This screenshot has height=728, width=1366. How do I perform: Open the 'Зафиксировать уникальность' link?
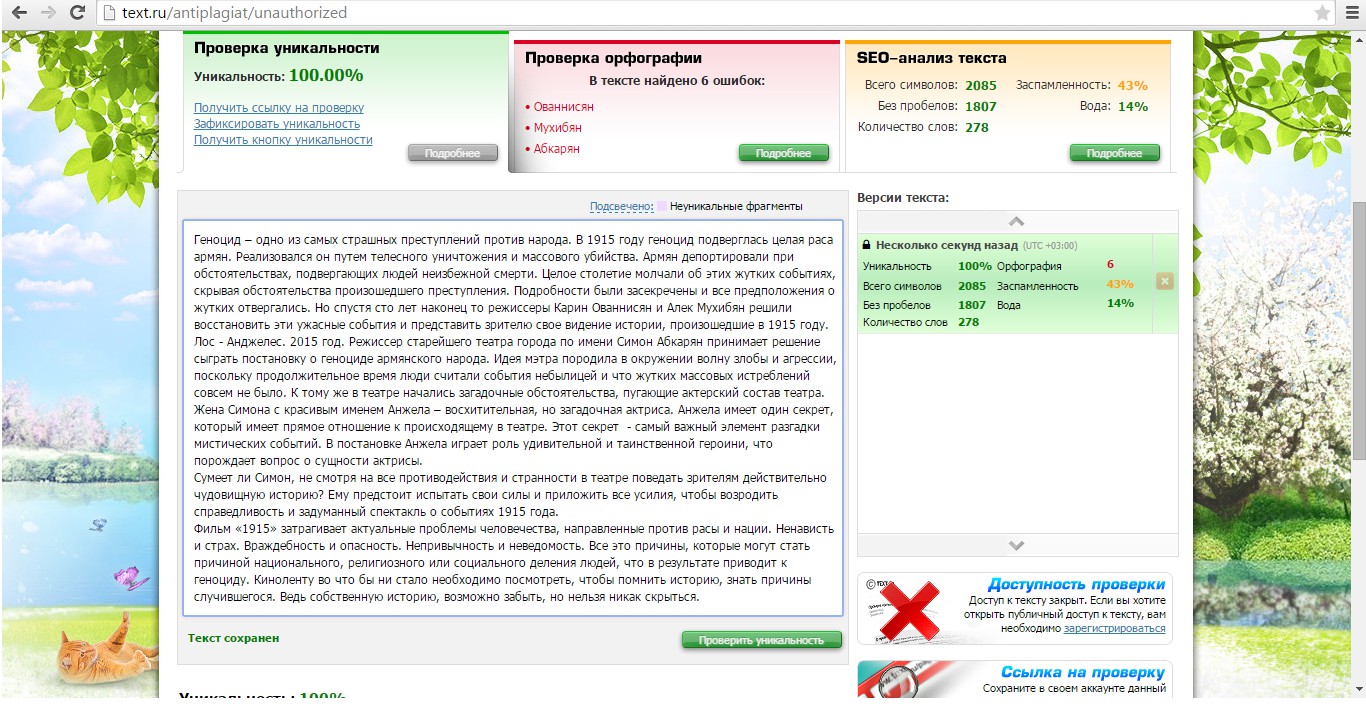click(277, 124)
